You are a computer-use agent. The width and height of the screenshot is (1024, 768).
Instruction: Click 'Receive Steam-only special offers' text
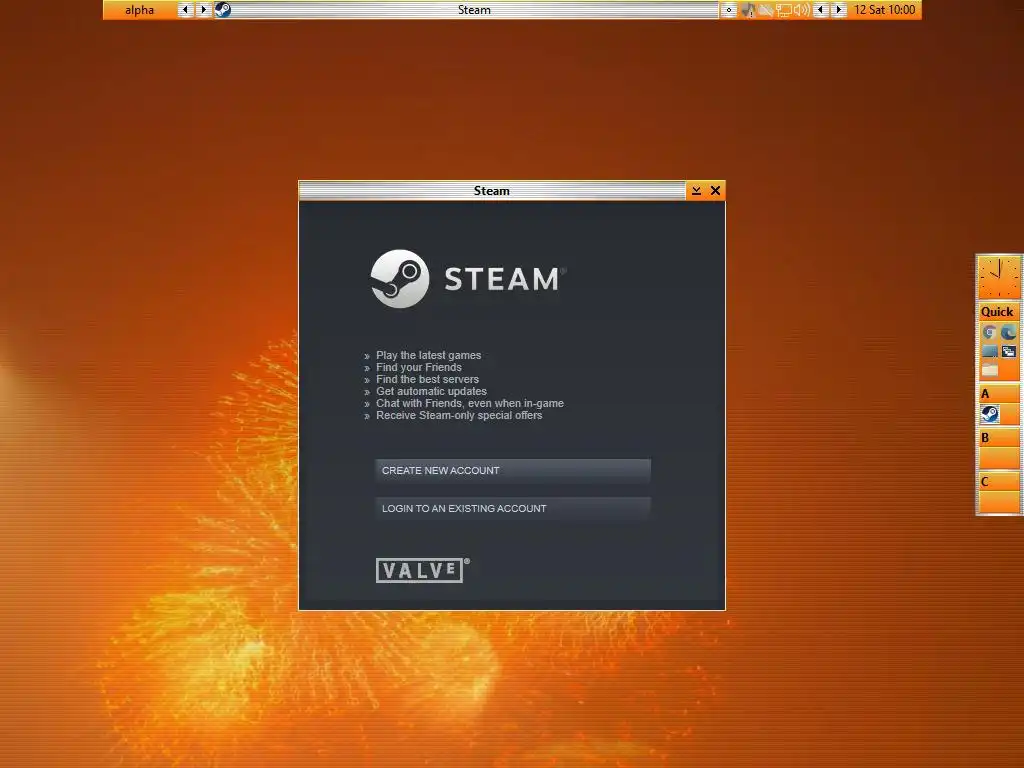tap(459, 415)
